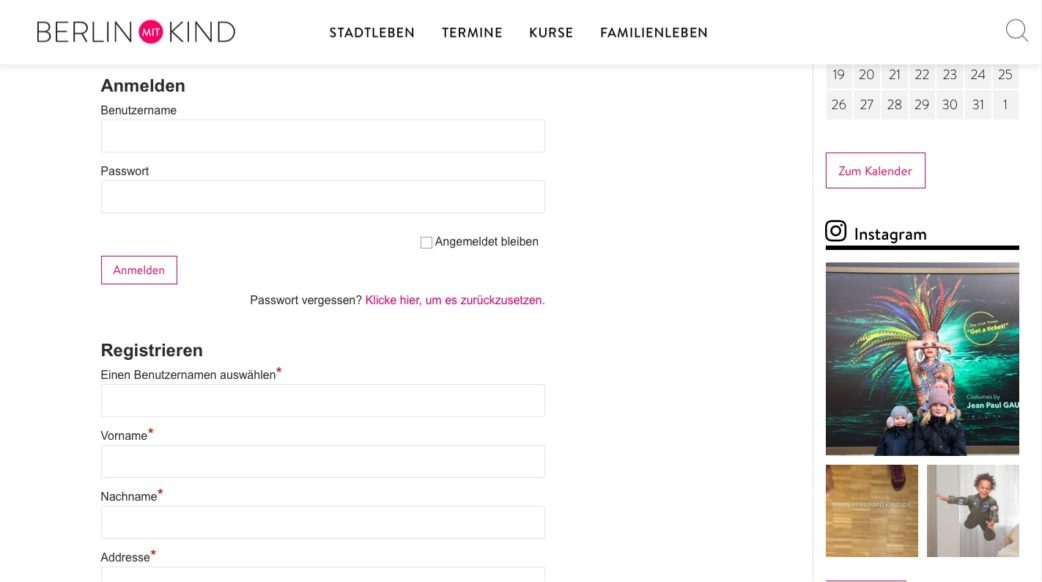Open the Termine menu
This screenshot has width=1042, height=582.
pos(472,33)
